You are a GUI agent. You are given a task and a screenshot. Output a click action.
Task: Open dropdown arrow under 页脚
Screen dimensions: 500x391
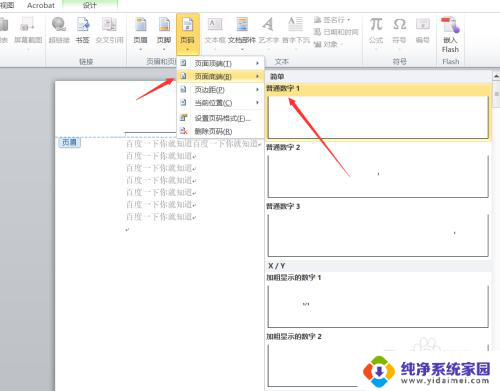[x=164, y=49]
